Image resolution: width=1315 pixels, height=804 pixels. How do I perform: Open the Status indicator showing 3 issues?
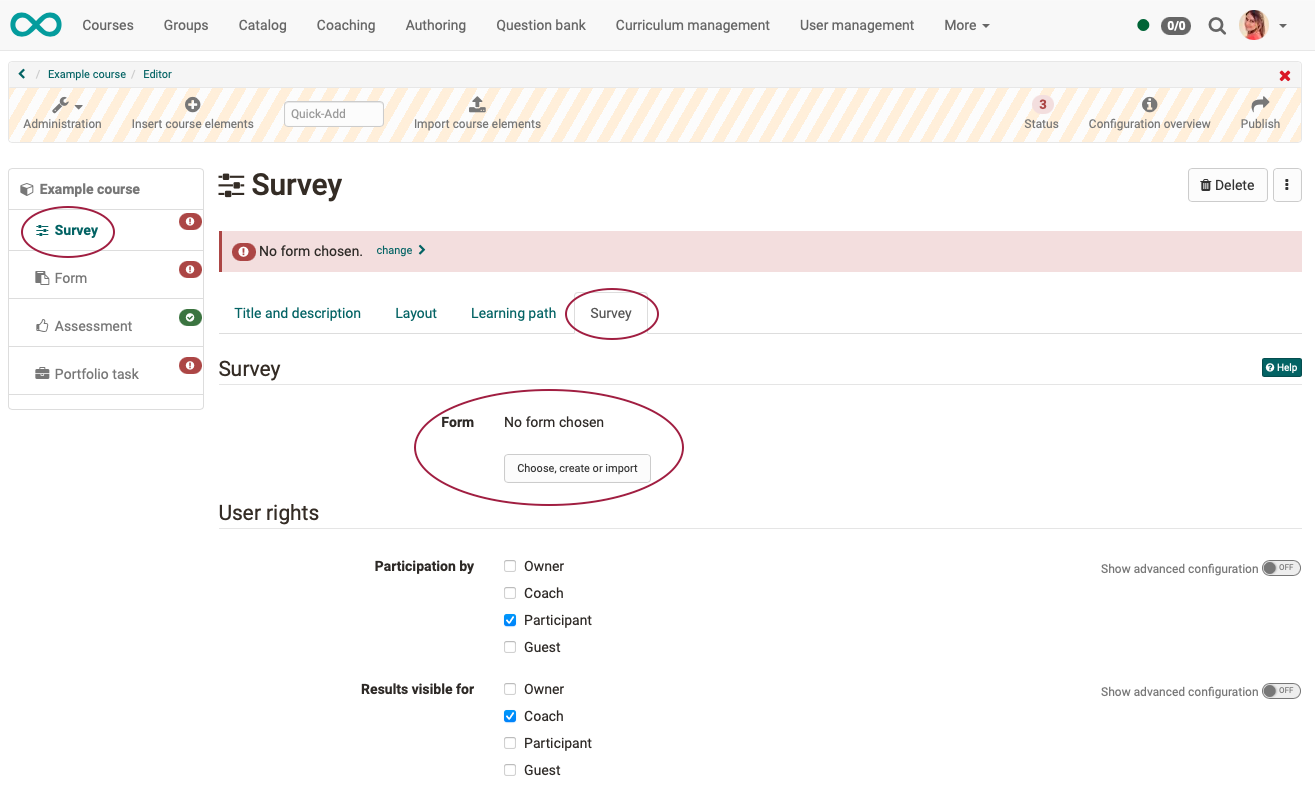[1042, 104]
